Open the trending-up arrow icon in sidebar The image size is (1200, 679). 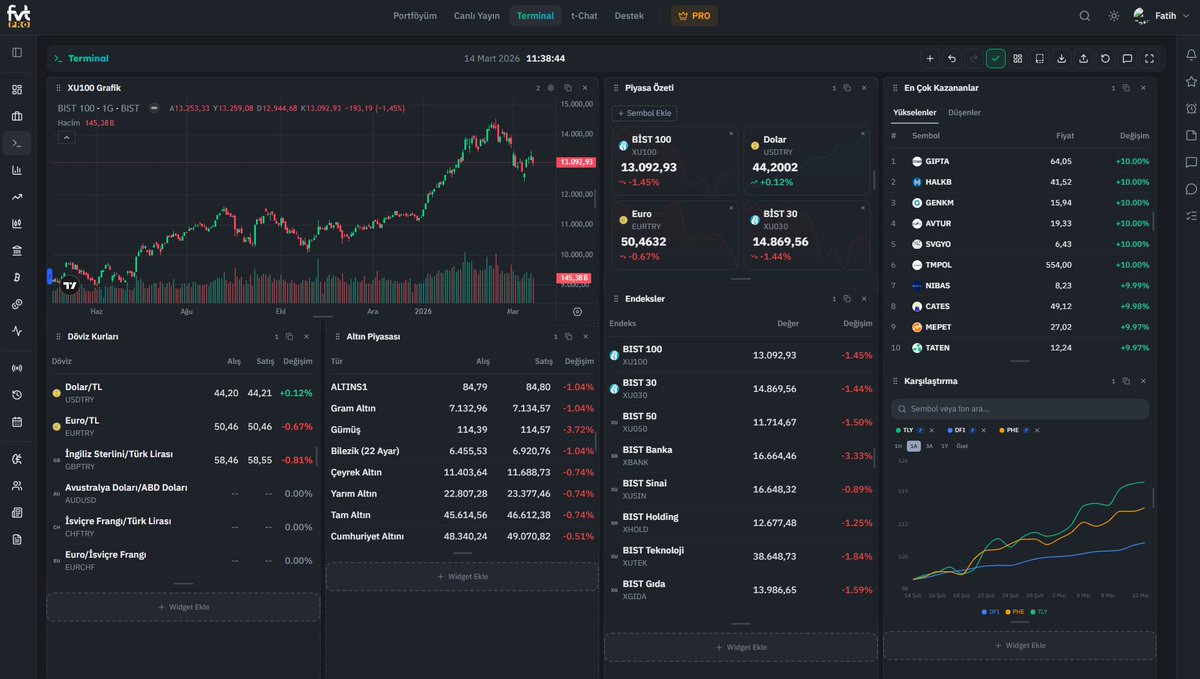17,197
